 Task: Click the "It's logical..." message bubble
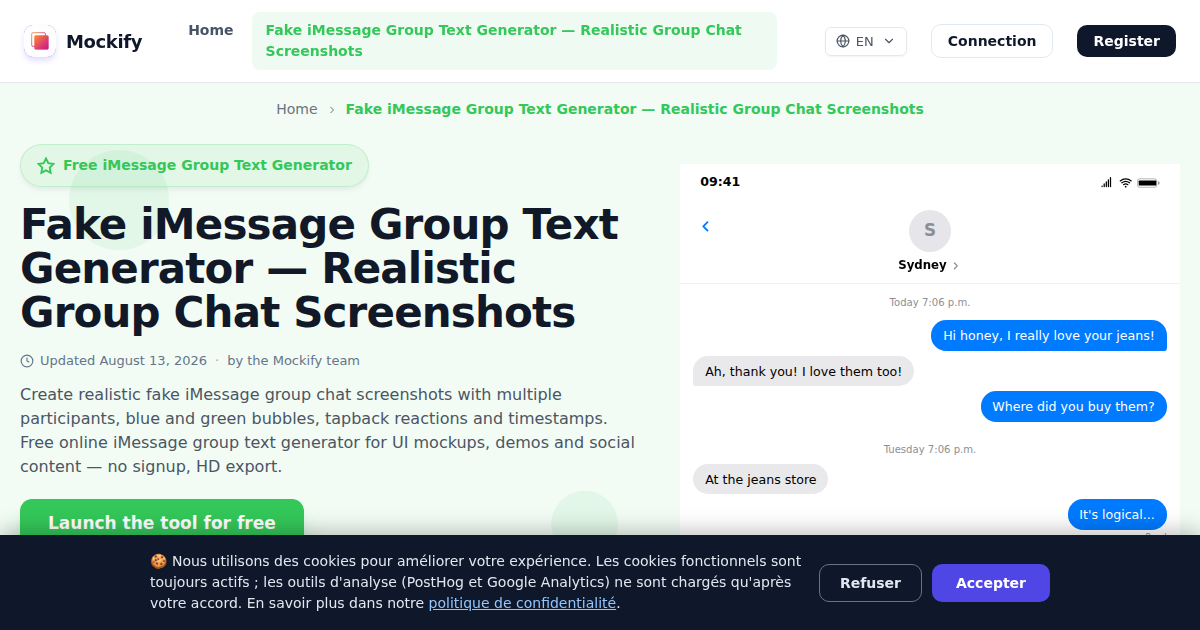pos(1117,515)
